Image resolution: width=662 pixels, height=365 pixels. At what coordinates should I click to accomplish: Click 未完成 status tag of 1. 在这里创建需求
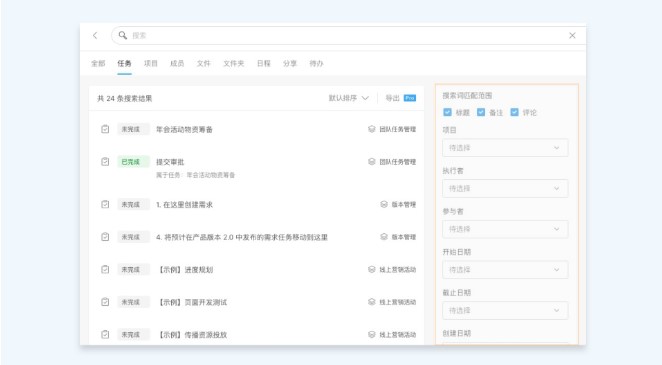click(x=133, y=204)
